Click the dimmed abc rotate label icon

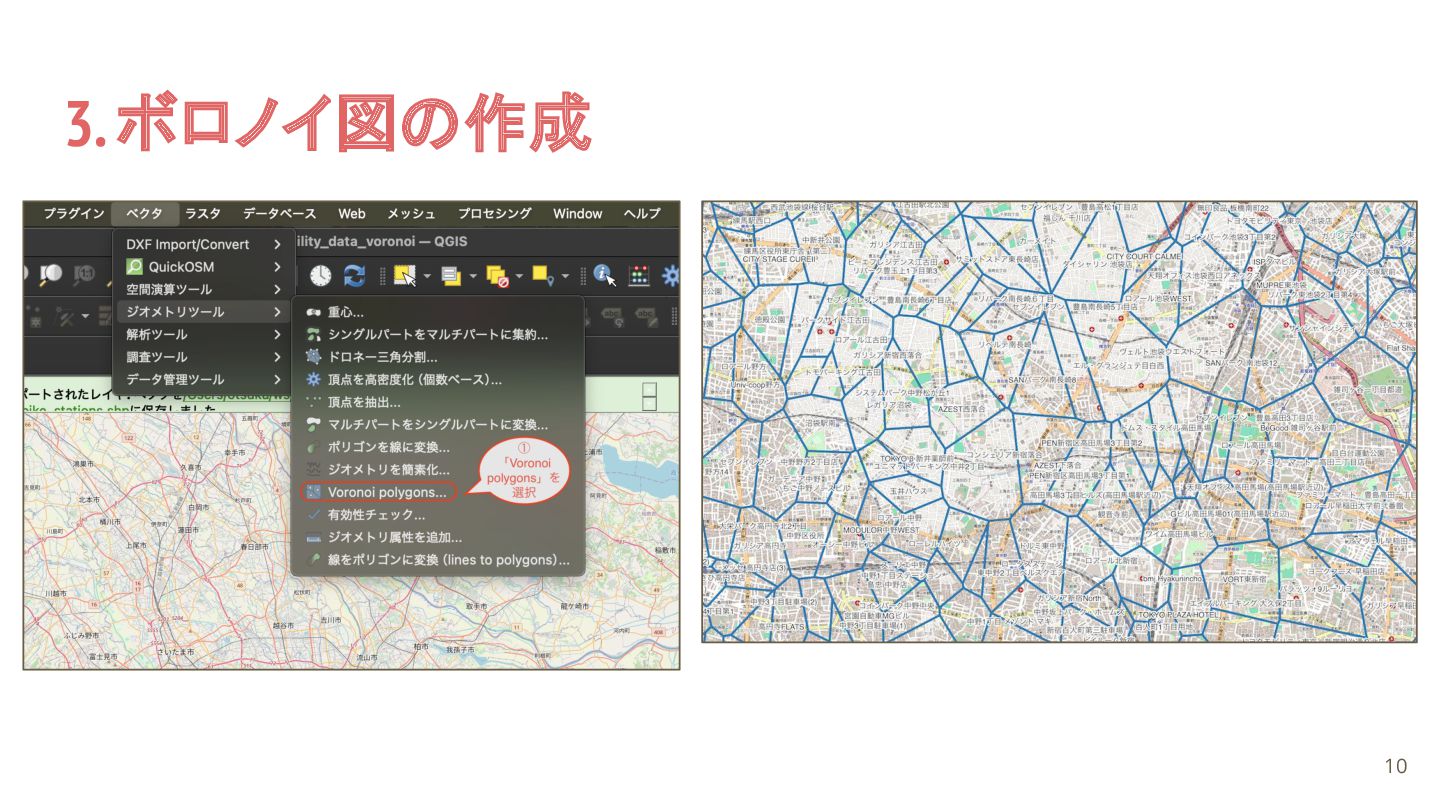[611, 316]
